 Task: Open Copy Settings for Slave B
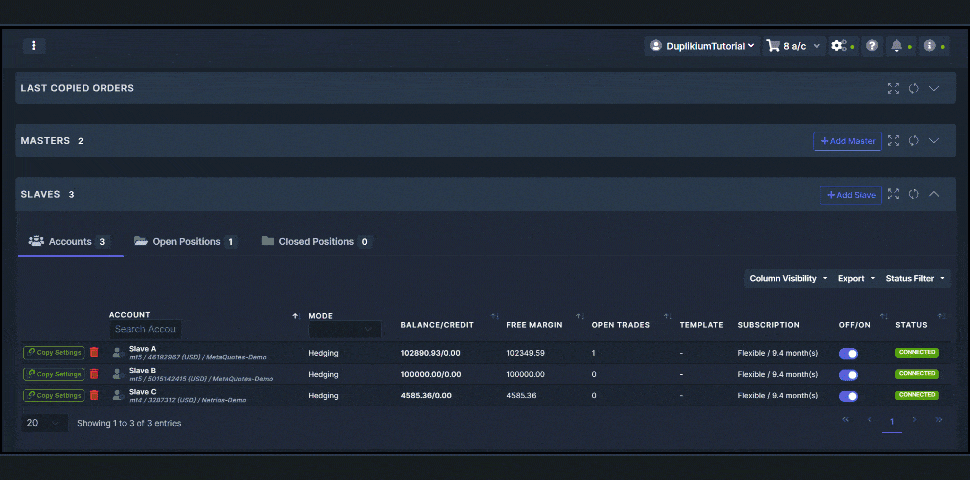54,374
